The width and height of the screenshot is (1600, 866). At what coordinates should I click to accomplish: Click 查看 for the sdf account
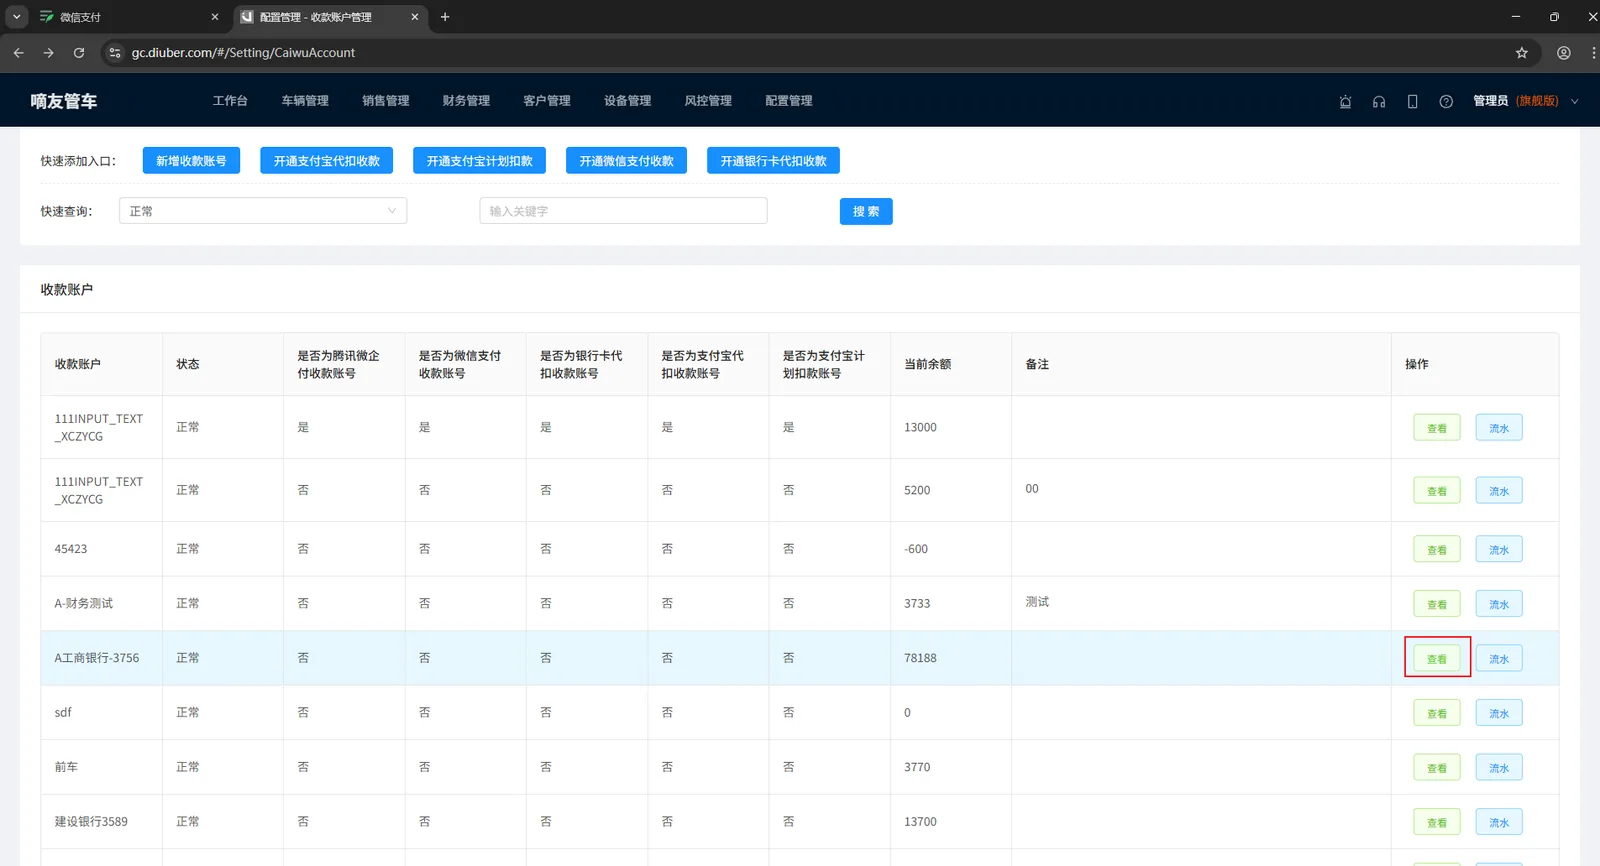coord(1437,713)
